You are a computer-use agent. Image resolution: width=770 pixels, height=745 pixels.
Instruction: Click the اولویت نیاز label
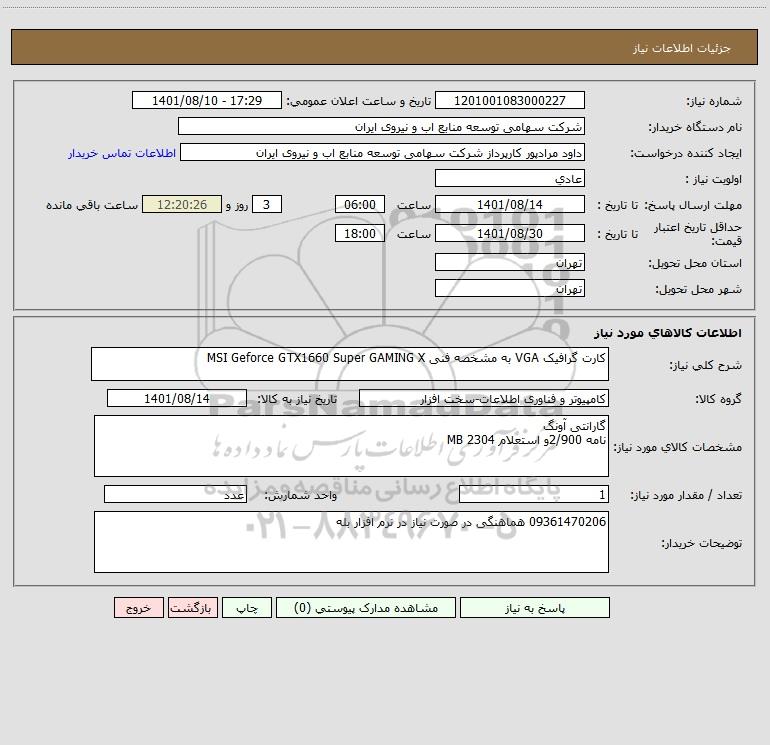click(714, 180)
